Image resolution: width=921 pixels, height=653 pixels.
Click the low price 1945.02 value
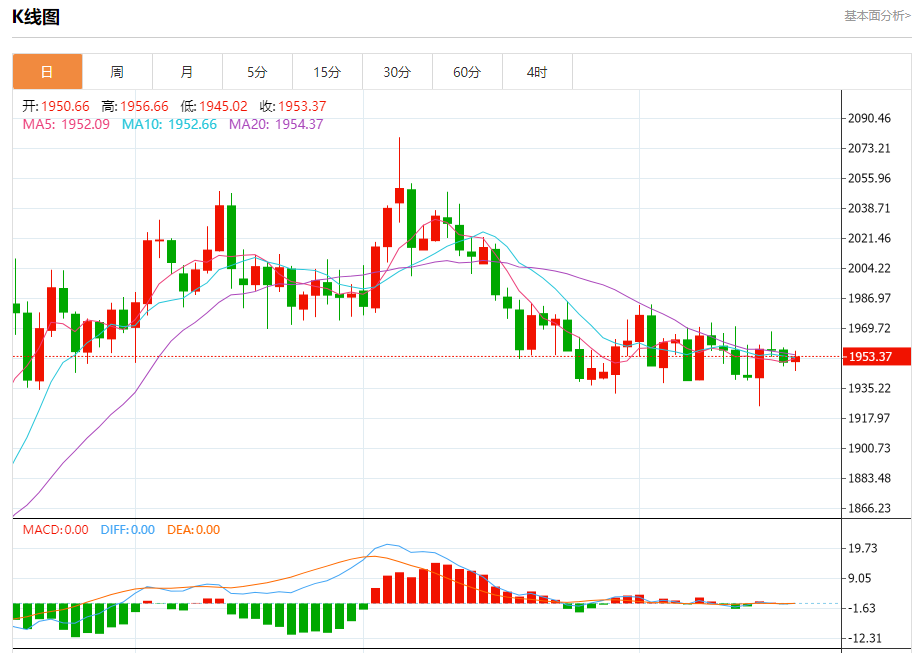[223, 106]
